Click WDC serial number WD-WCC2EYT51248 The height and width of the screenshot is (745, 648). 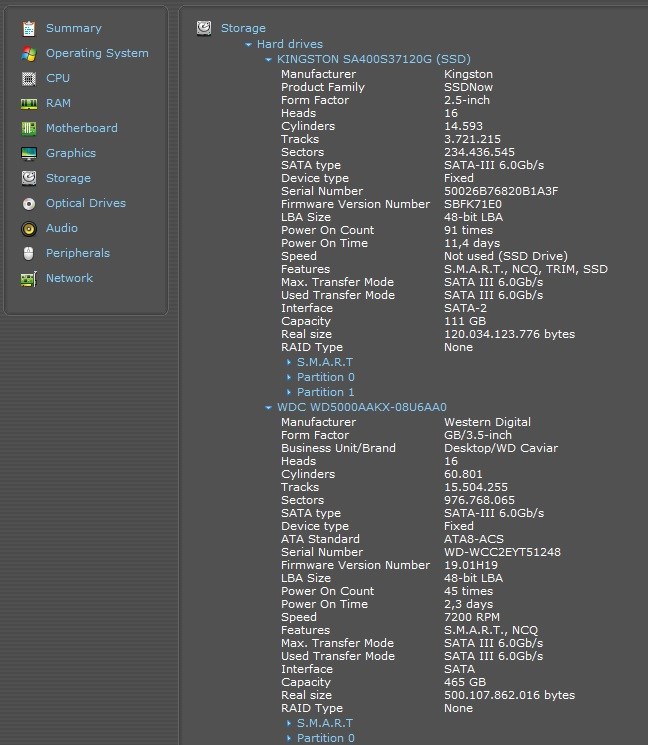click(x=502, y=552)
